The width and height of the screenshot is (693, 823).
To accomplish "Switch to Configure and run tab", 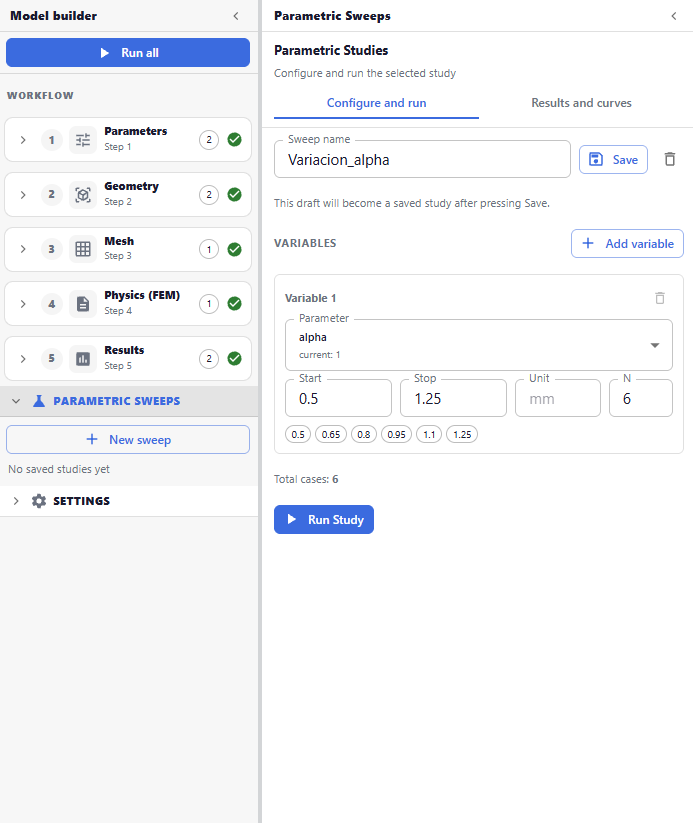I will click(x=376, y=103).
